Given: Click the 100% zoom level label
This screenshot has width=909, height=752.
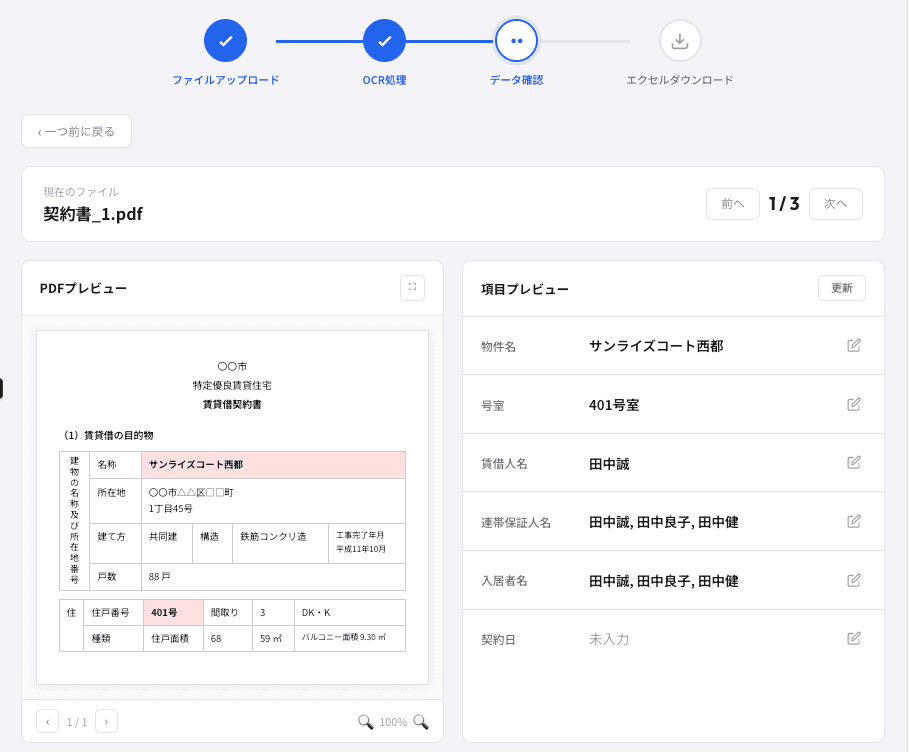Looking at the screenshot, I should [393, 721].
